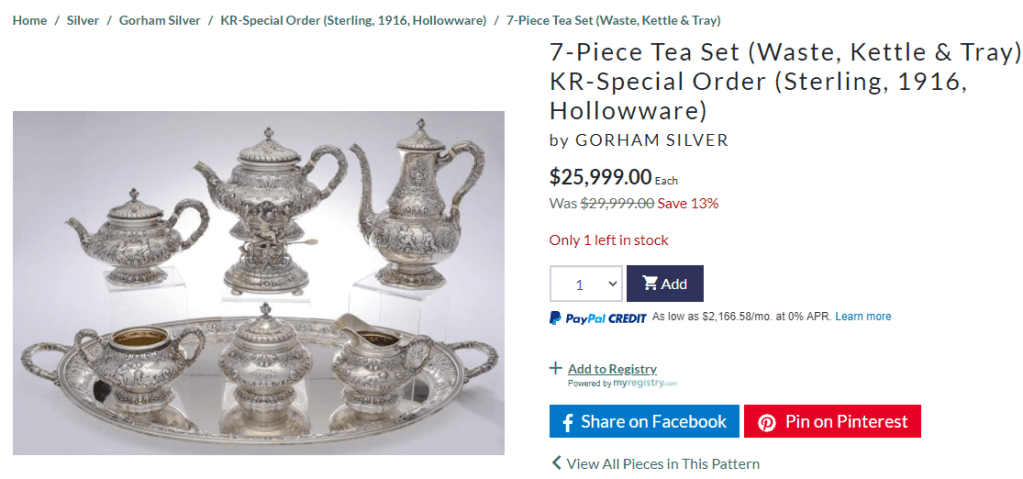This screenshot has width=1023, height=479.
Task: Click the tea set product photo
Action: tap(258, 283)
